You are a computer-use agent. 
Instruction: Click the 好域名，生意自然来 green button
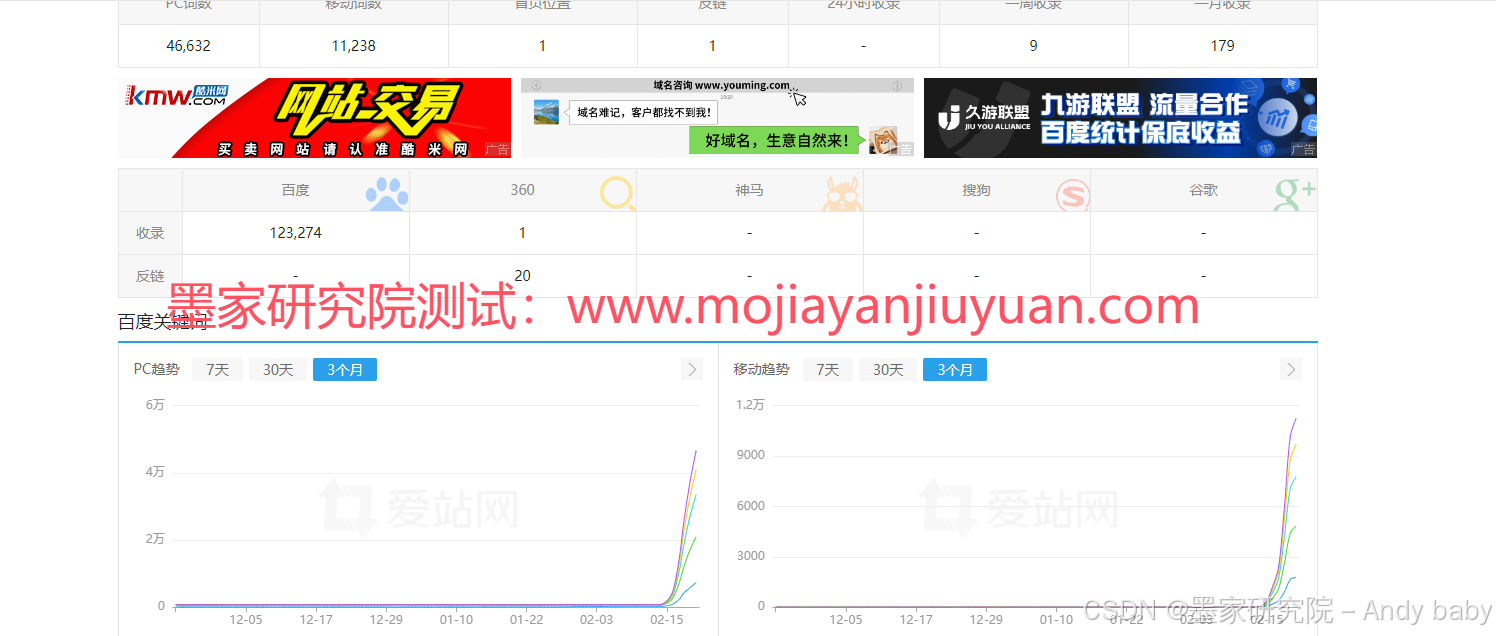[775, 141]
